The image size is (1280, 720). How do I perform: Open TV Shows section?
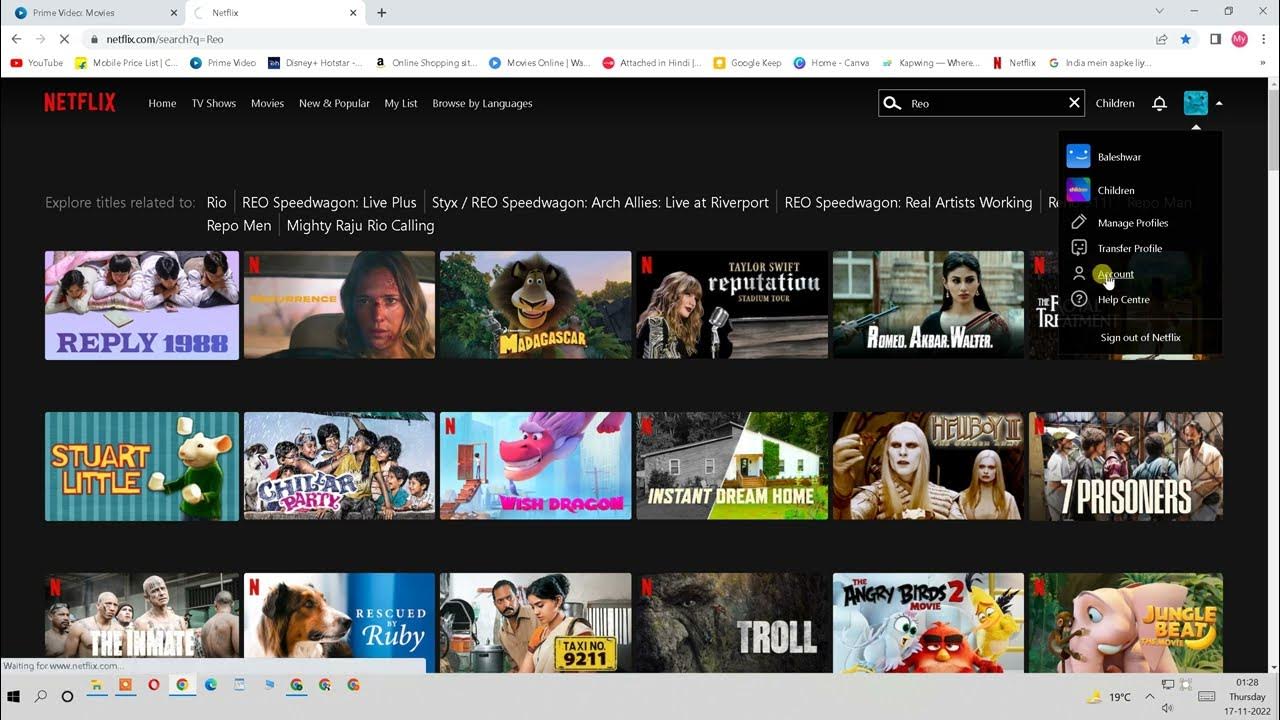pyautogui.click(x=214, y=103)
